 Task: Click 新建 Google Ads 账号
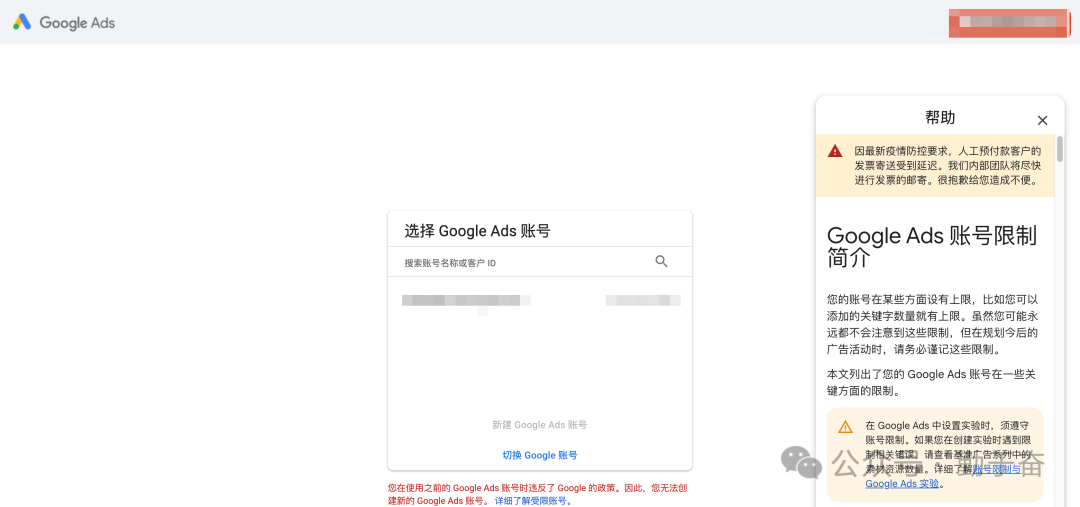(x=540, y=425)
